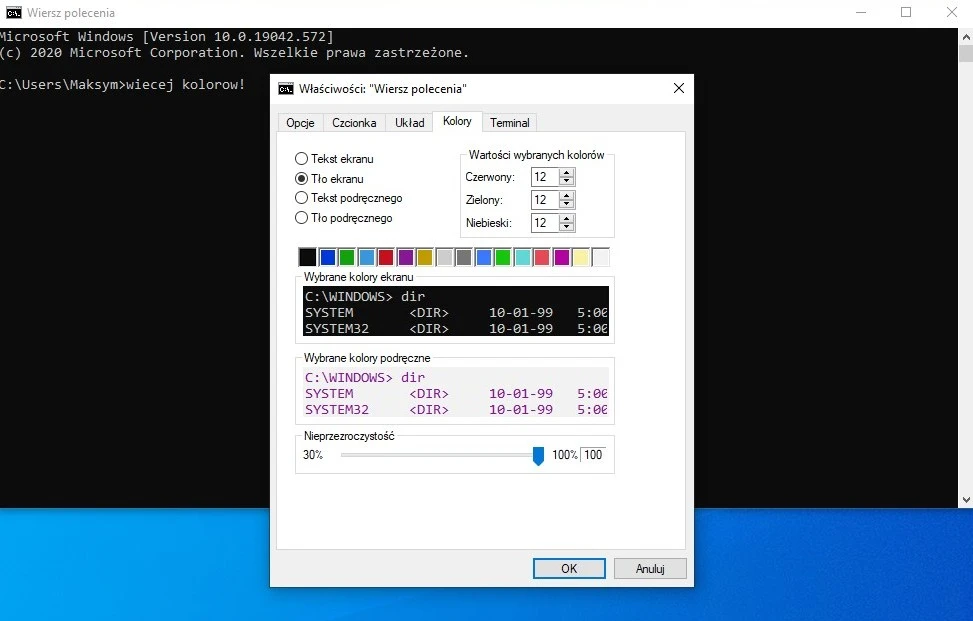973x621 pixels.
Task: Choose the Tło podręcznego radio button
Action: pos(302,218)
